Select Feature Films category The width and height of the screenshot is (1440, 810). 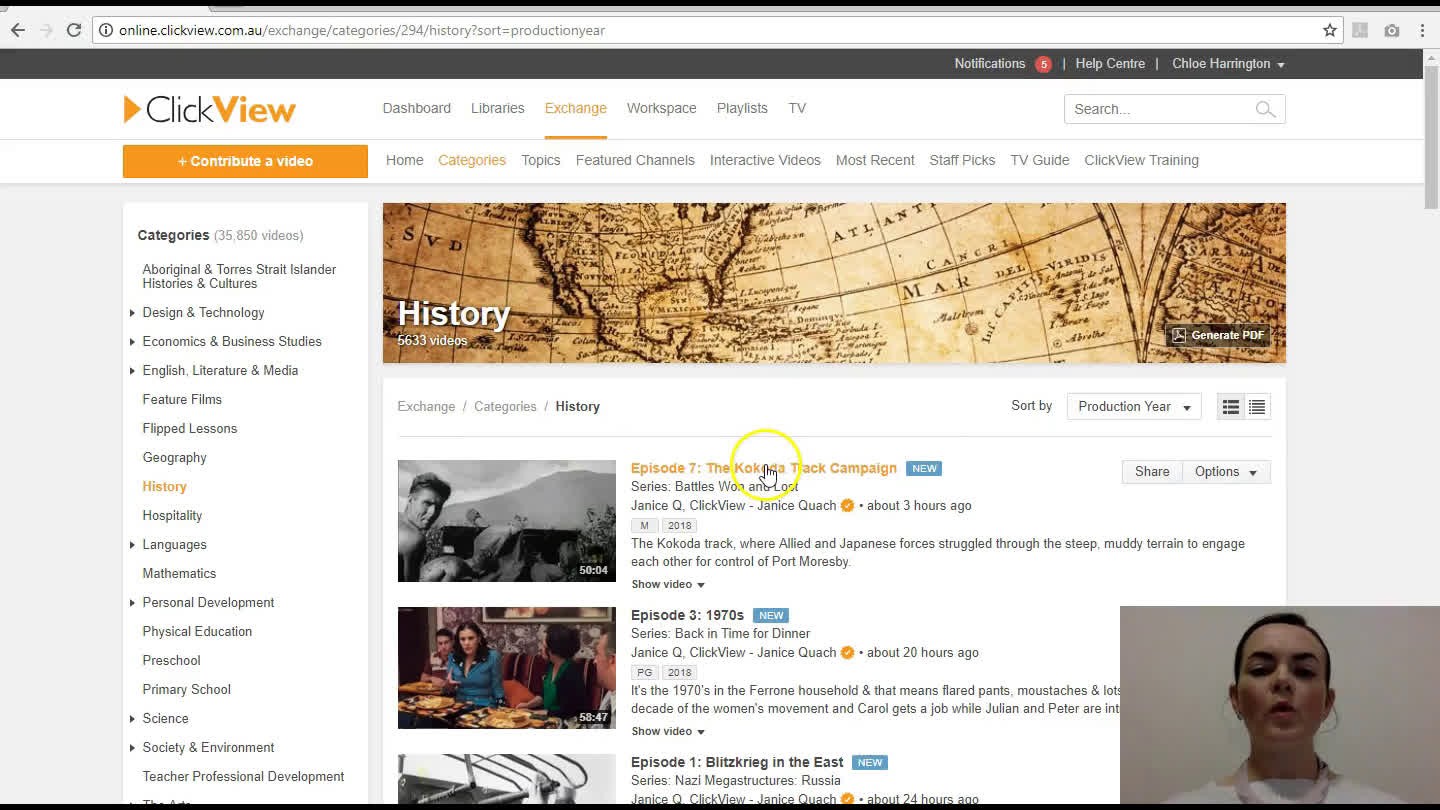[x=182, y=400]
